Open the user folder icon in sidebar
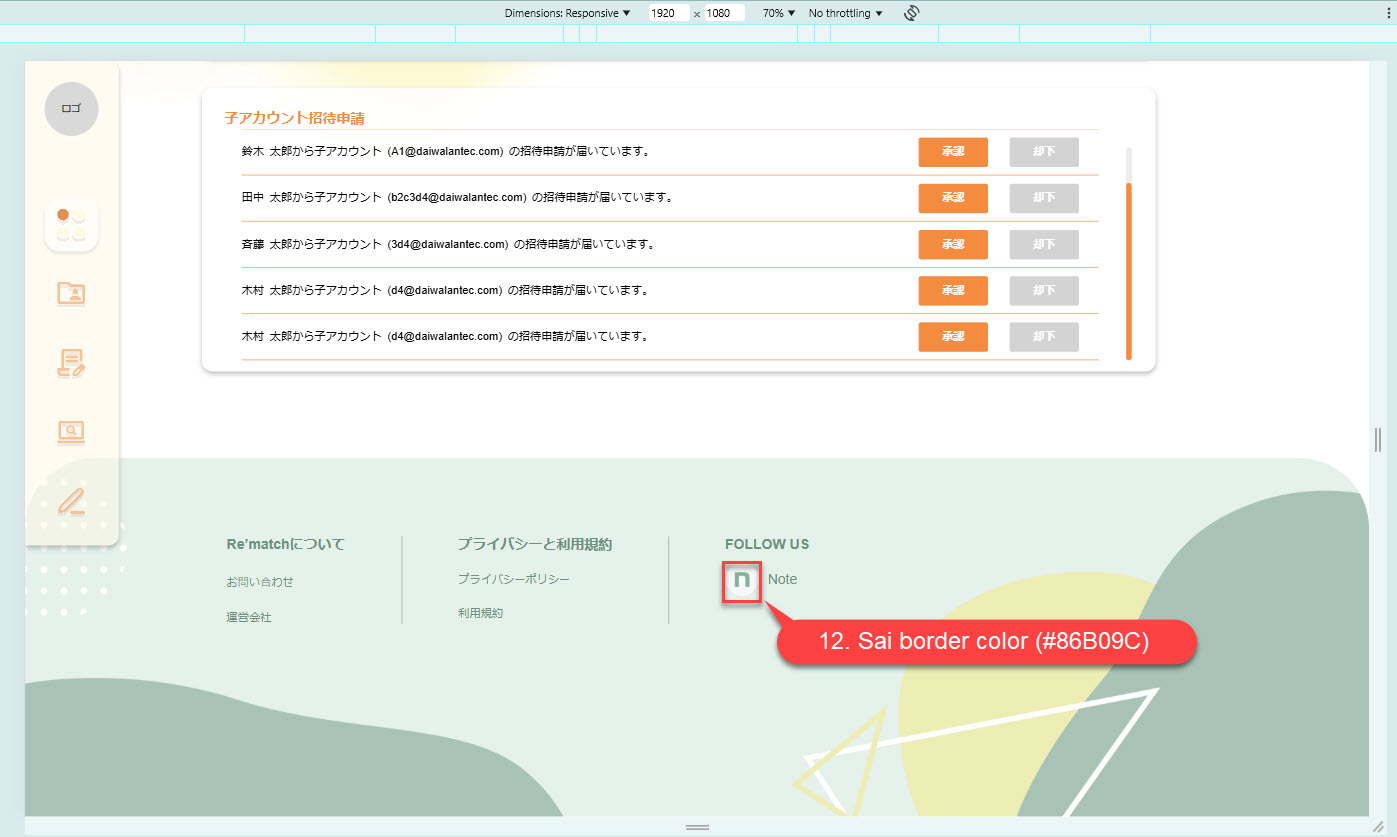Image resolution: width=1397 pixels, height=837 pixels. point(71,293)
